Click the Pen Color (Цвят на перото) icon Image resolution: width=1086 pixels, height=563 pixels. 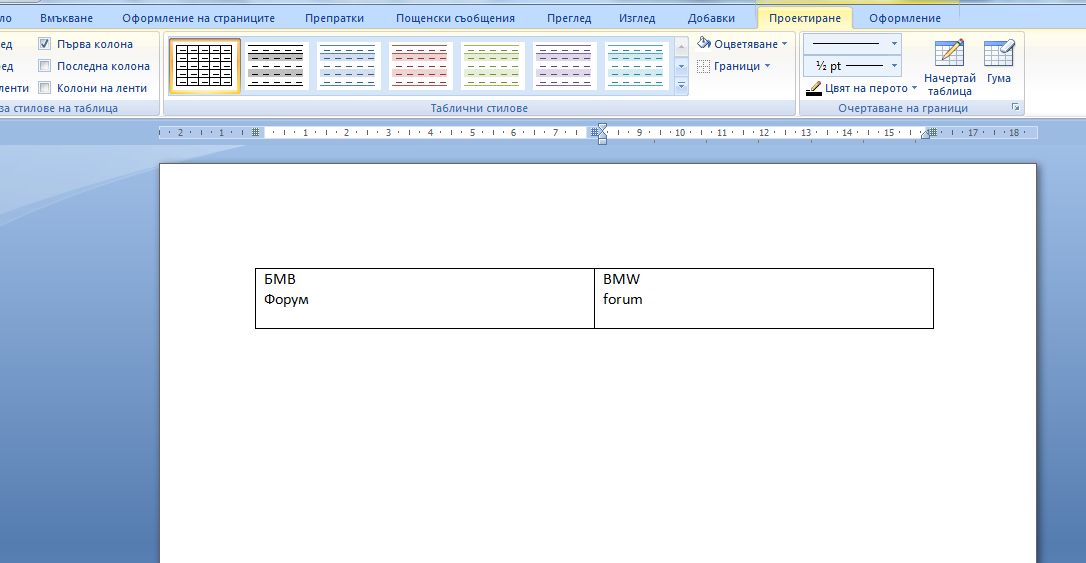(814, 89)
